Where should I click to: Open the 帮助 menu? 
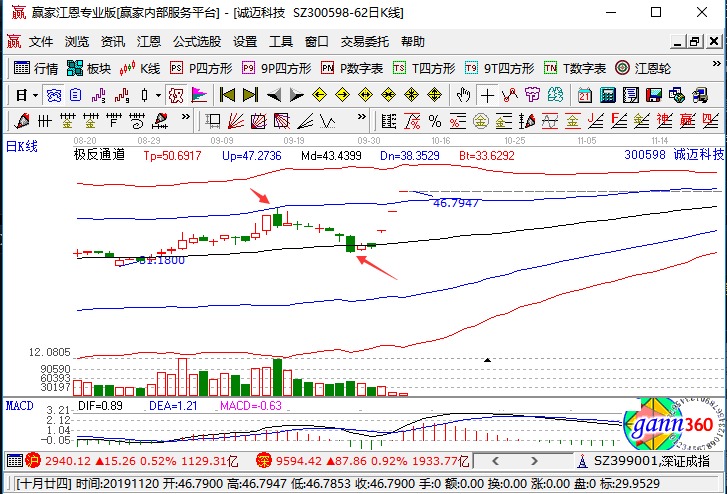[413, 42]
